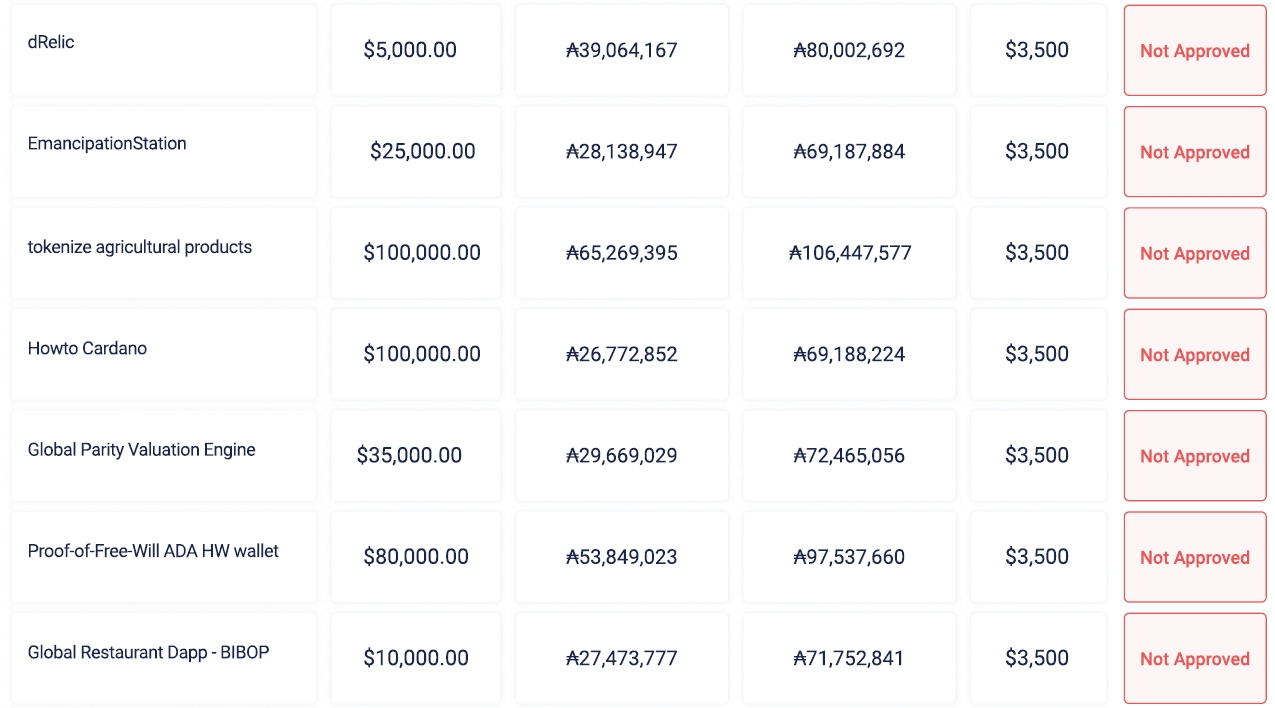Click Not Approved for Global Restaurant Dapp

[1194, 659]
